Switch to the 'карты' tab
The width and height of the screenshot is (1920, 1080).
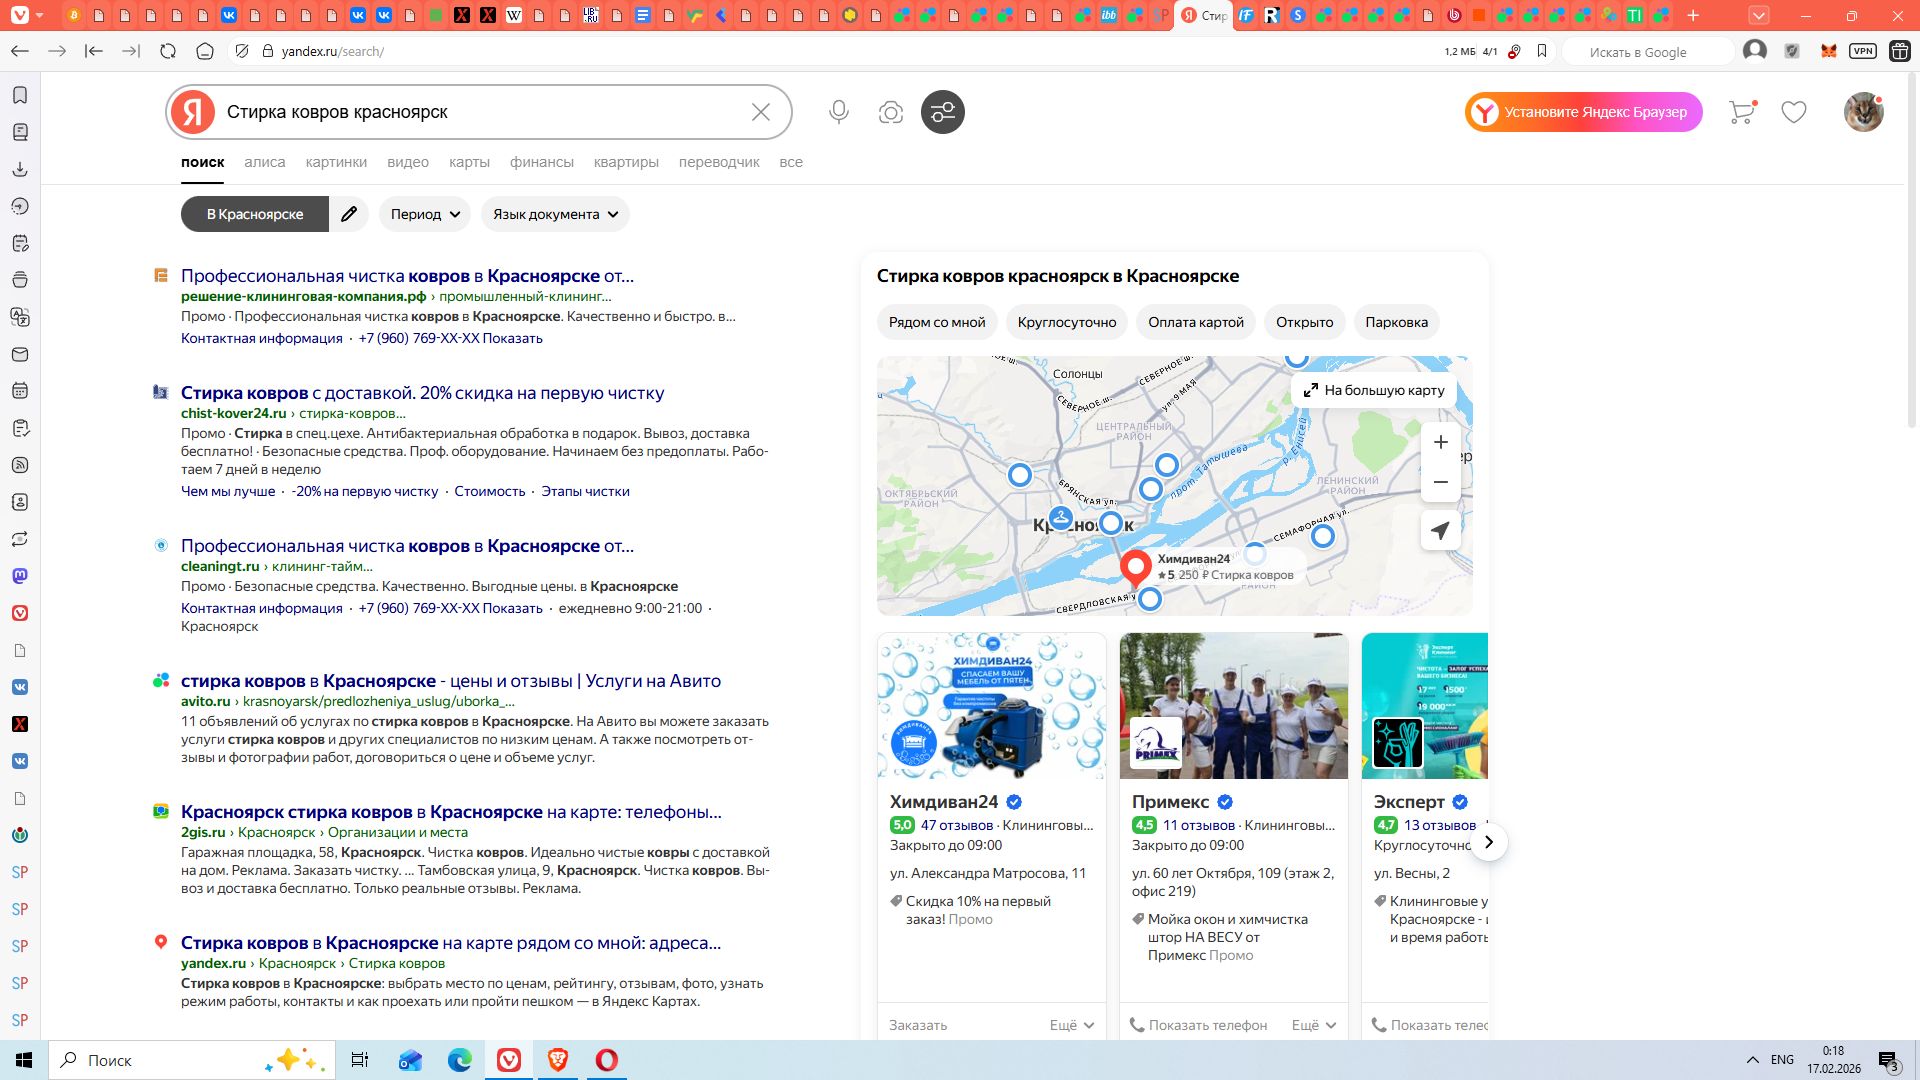[469, 162]
